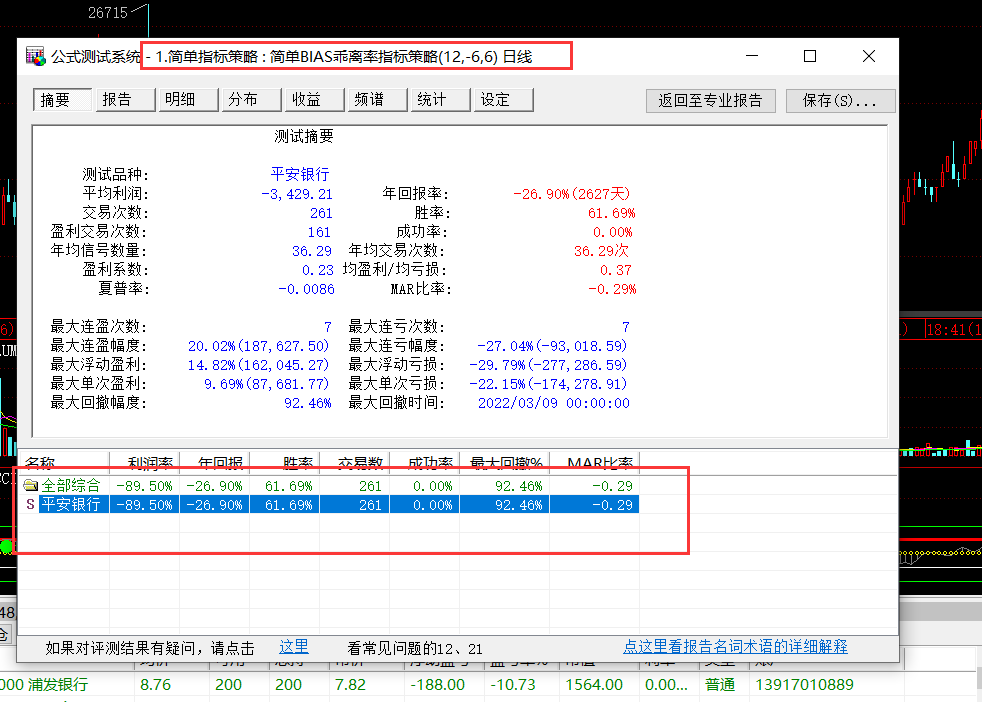Open the 设定 tab
Image resolution: width=982 pixels, height=702 pixels.
(x=504, y=100)
